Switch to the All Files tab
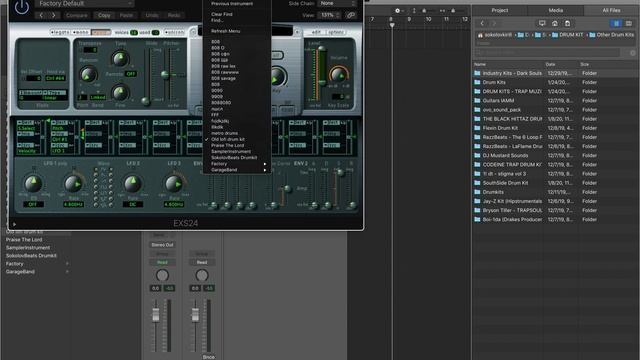Image resolution: width=640 pixels, height=360 pixels. pyautogui.click(x=611, y=11)
